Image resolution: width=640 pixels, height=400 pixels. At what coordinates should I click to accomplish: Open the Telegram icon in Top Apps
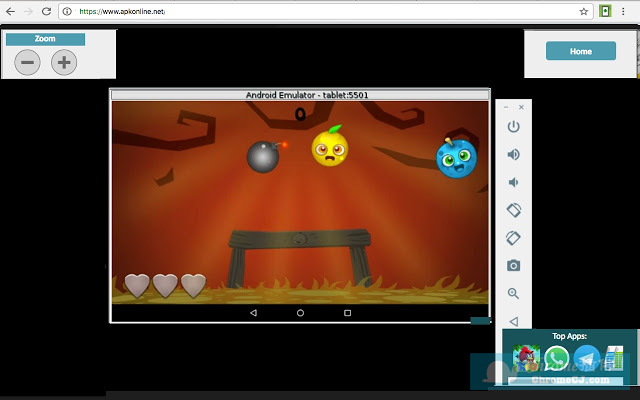(x=587, y=358)
